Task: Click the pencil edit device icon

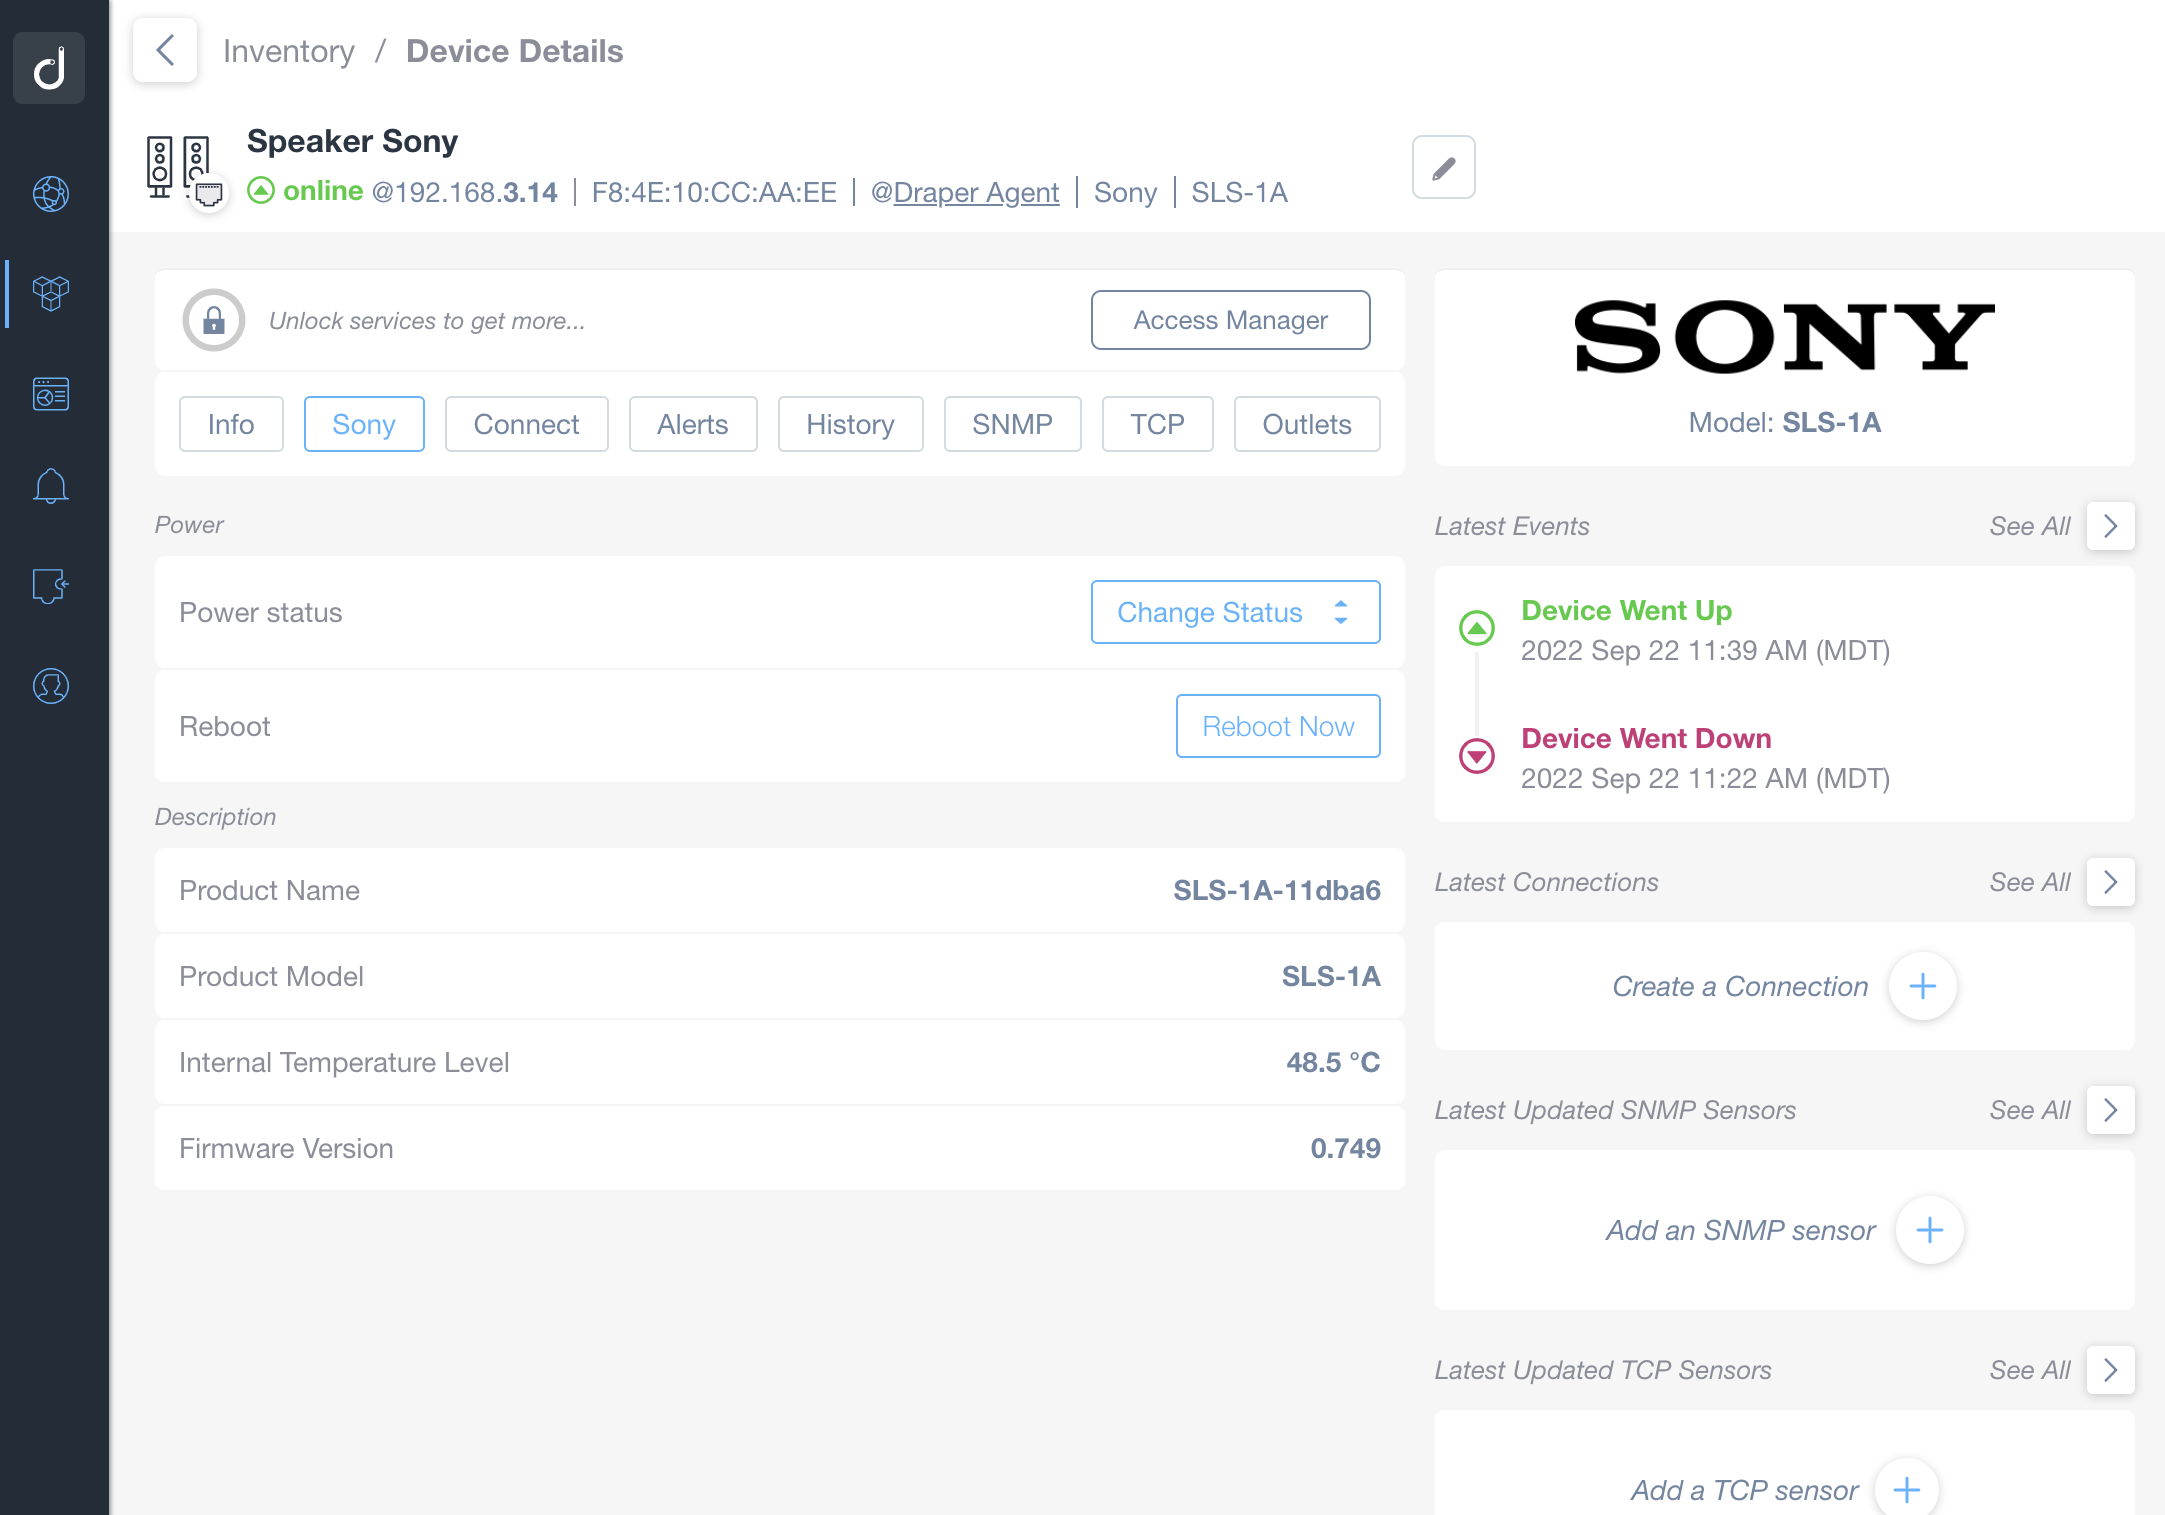Action: [x=1443, y=167]
